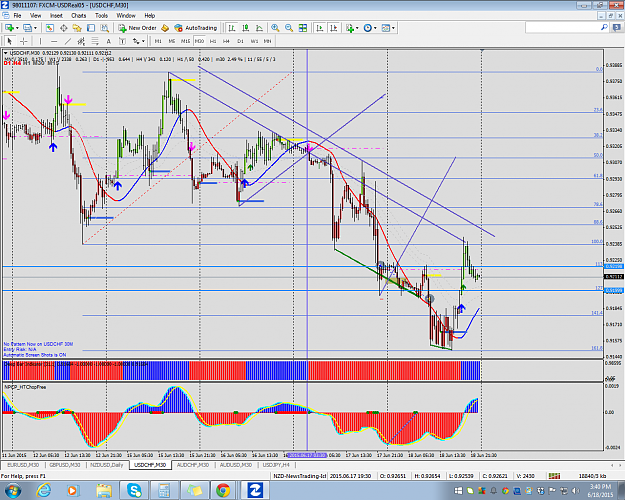Toggle the Navigator folder-star icon
The width and height of the screenshot is (625, 500).
[77, 28]
